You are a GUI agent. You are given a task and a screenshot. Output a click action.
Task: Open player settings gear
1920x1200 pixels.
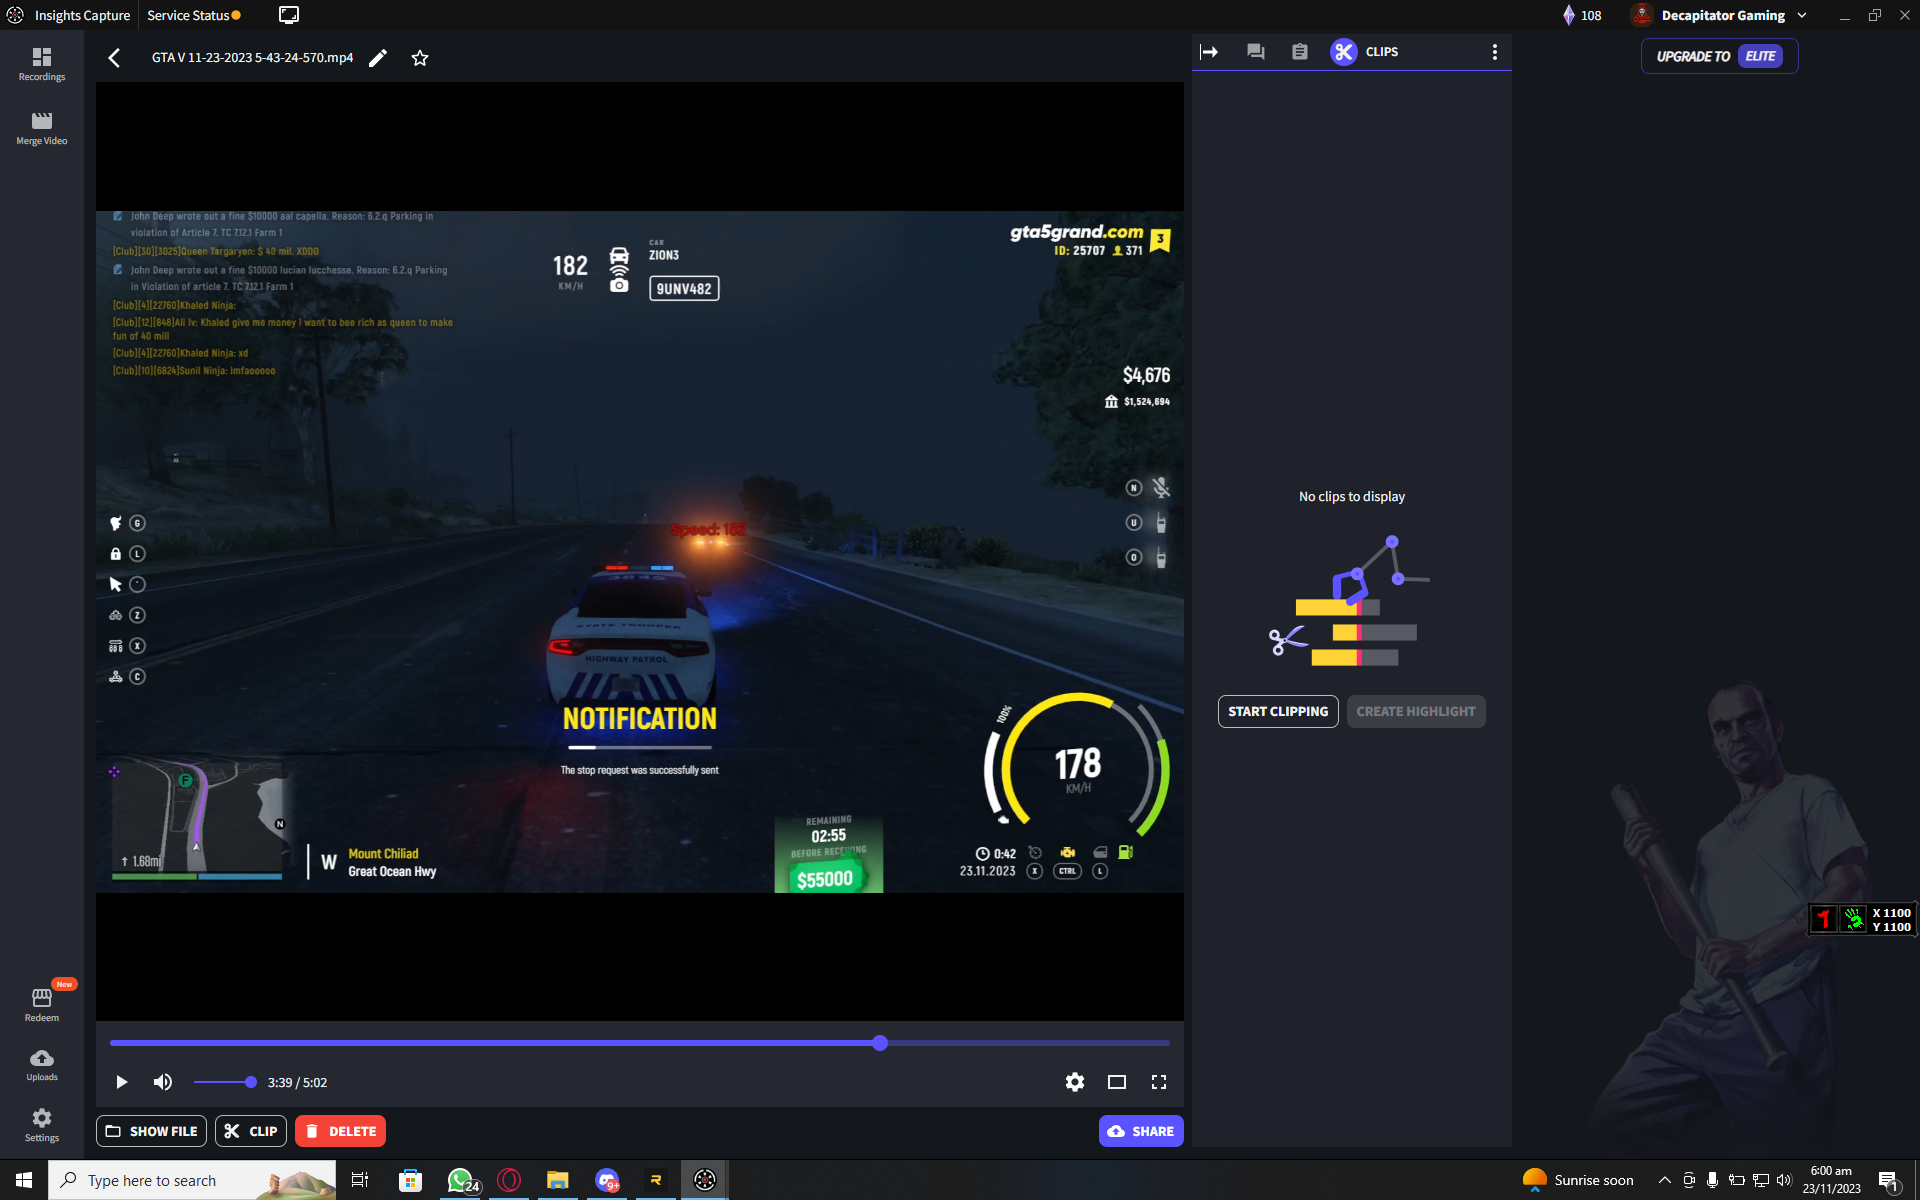pos(1075,1082)
